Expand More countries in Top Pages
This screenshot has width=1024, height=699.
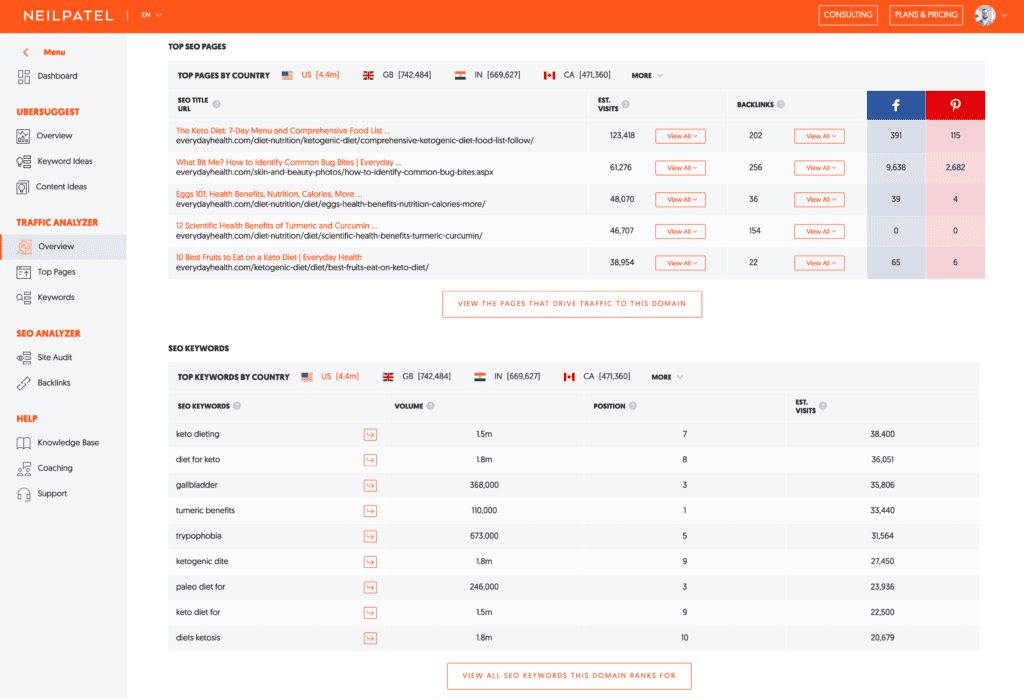point(647,76)
